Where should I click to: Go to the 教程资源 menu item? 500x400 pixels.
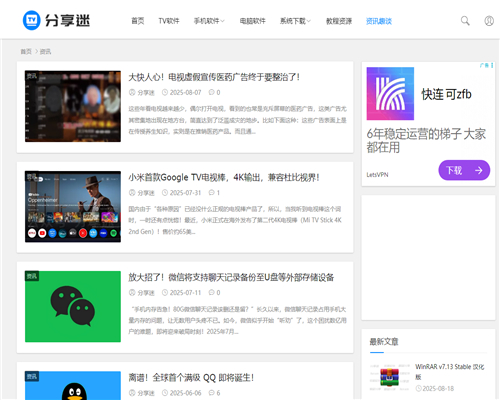coord(339,21)
